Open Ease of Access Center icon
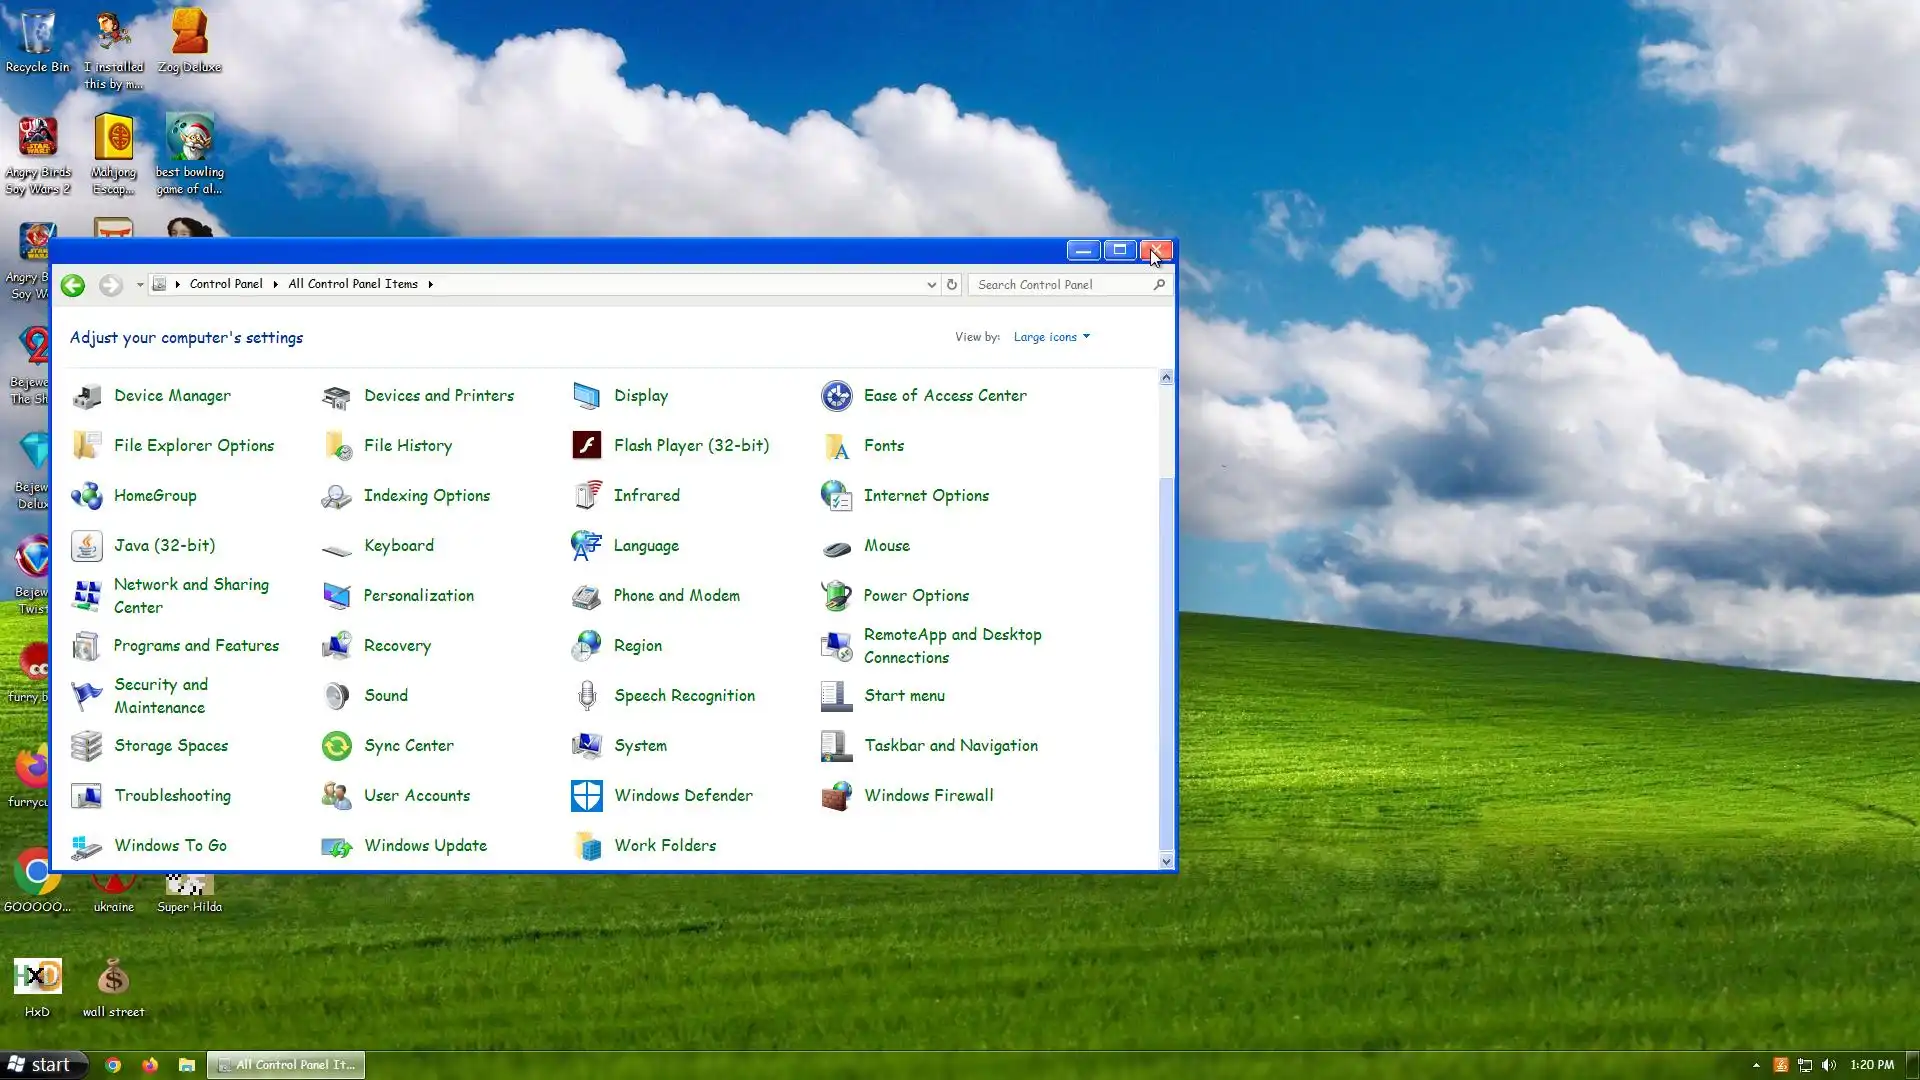This screenshot has width=1920, height=1080. [x=837, y=396]
